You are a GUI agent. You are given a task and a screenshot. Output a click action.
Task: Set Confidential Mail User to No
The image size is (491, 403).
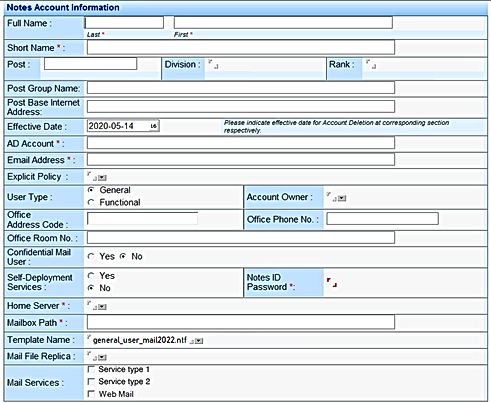tap(123, 256)
